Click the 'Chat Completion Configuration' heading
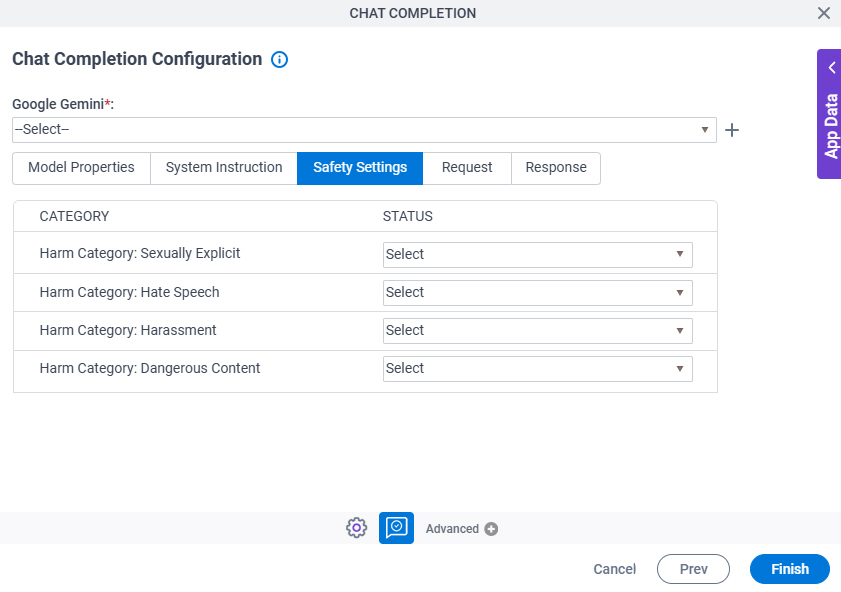Viewport: 841px width, 592px height. [x=137, y=59]
